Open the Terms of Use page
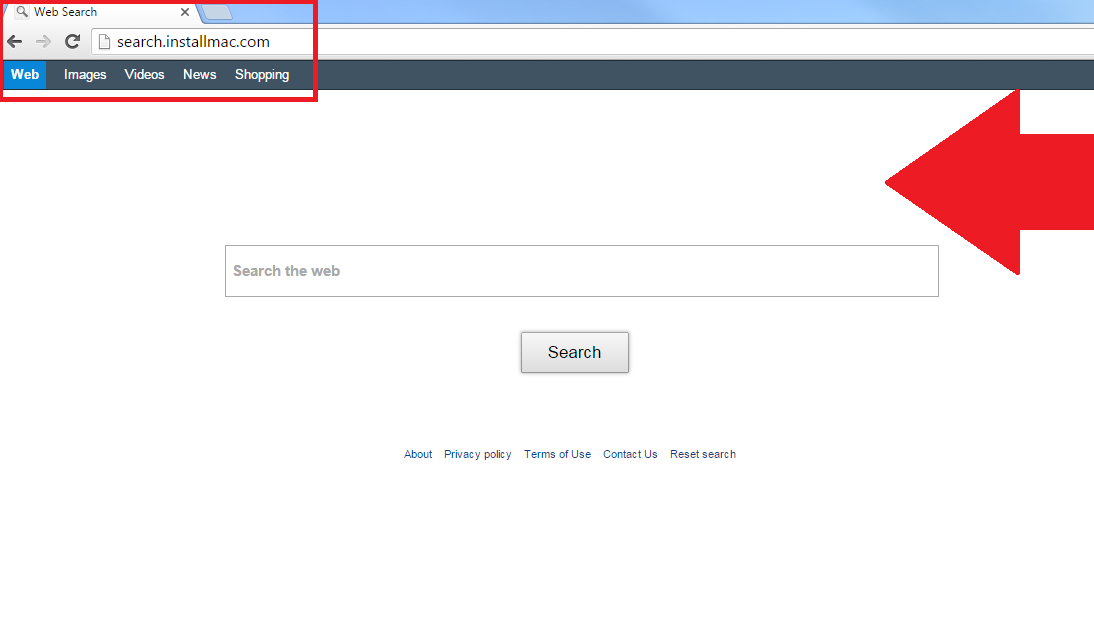Image resolution: width=1094 pixels, height=631 pixels. (557, 454)
